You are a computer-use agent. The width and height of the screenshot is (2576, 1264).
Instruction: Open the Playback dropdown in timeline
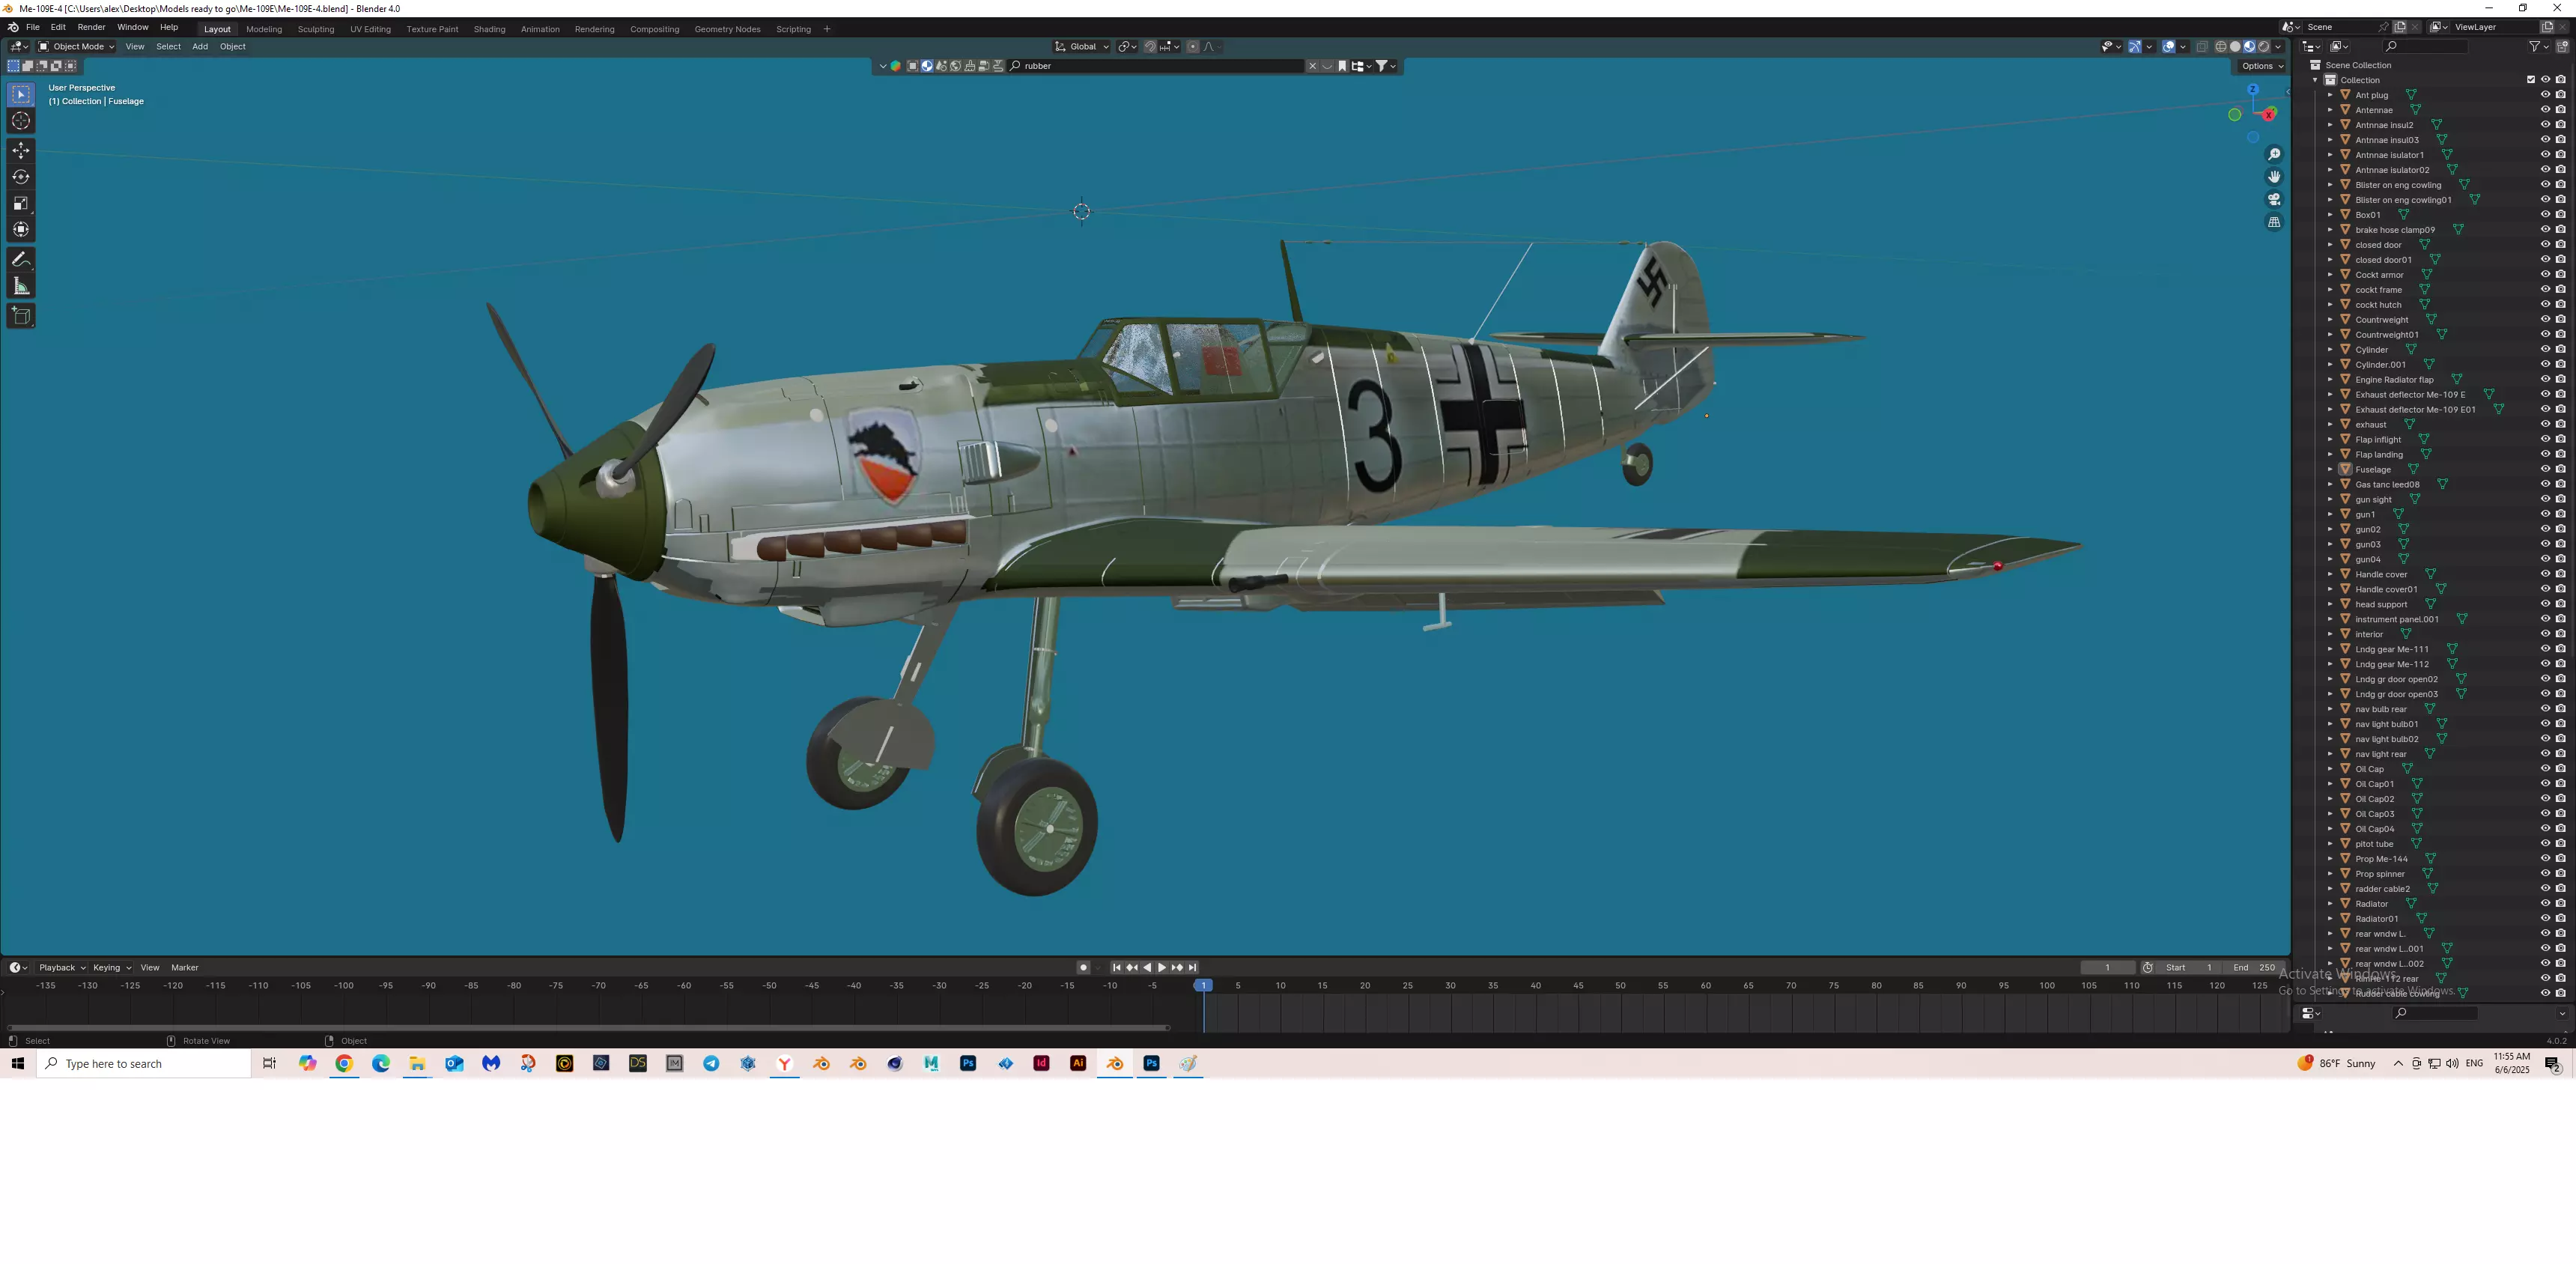click(x=62, y=968)
